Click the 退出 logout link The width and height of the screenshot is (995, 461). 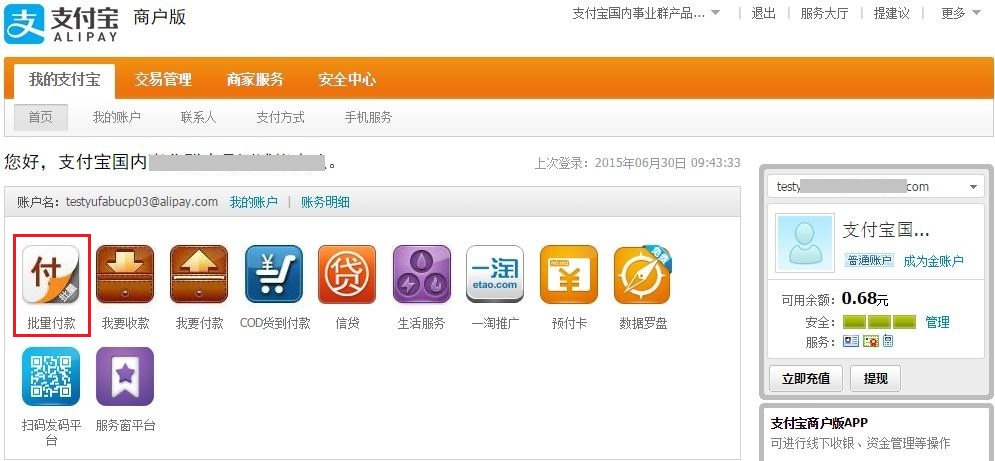pos(764,13)
